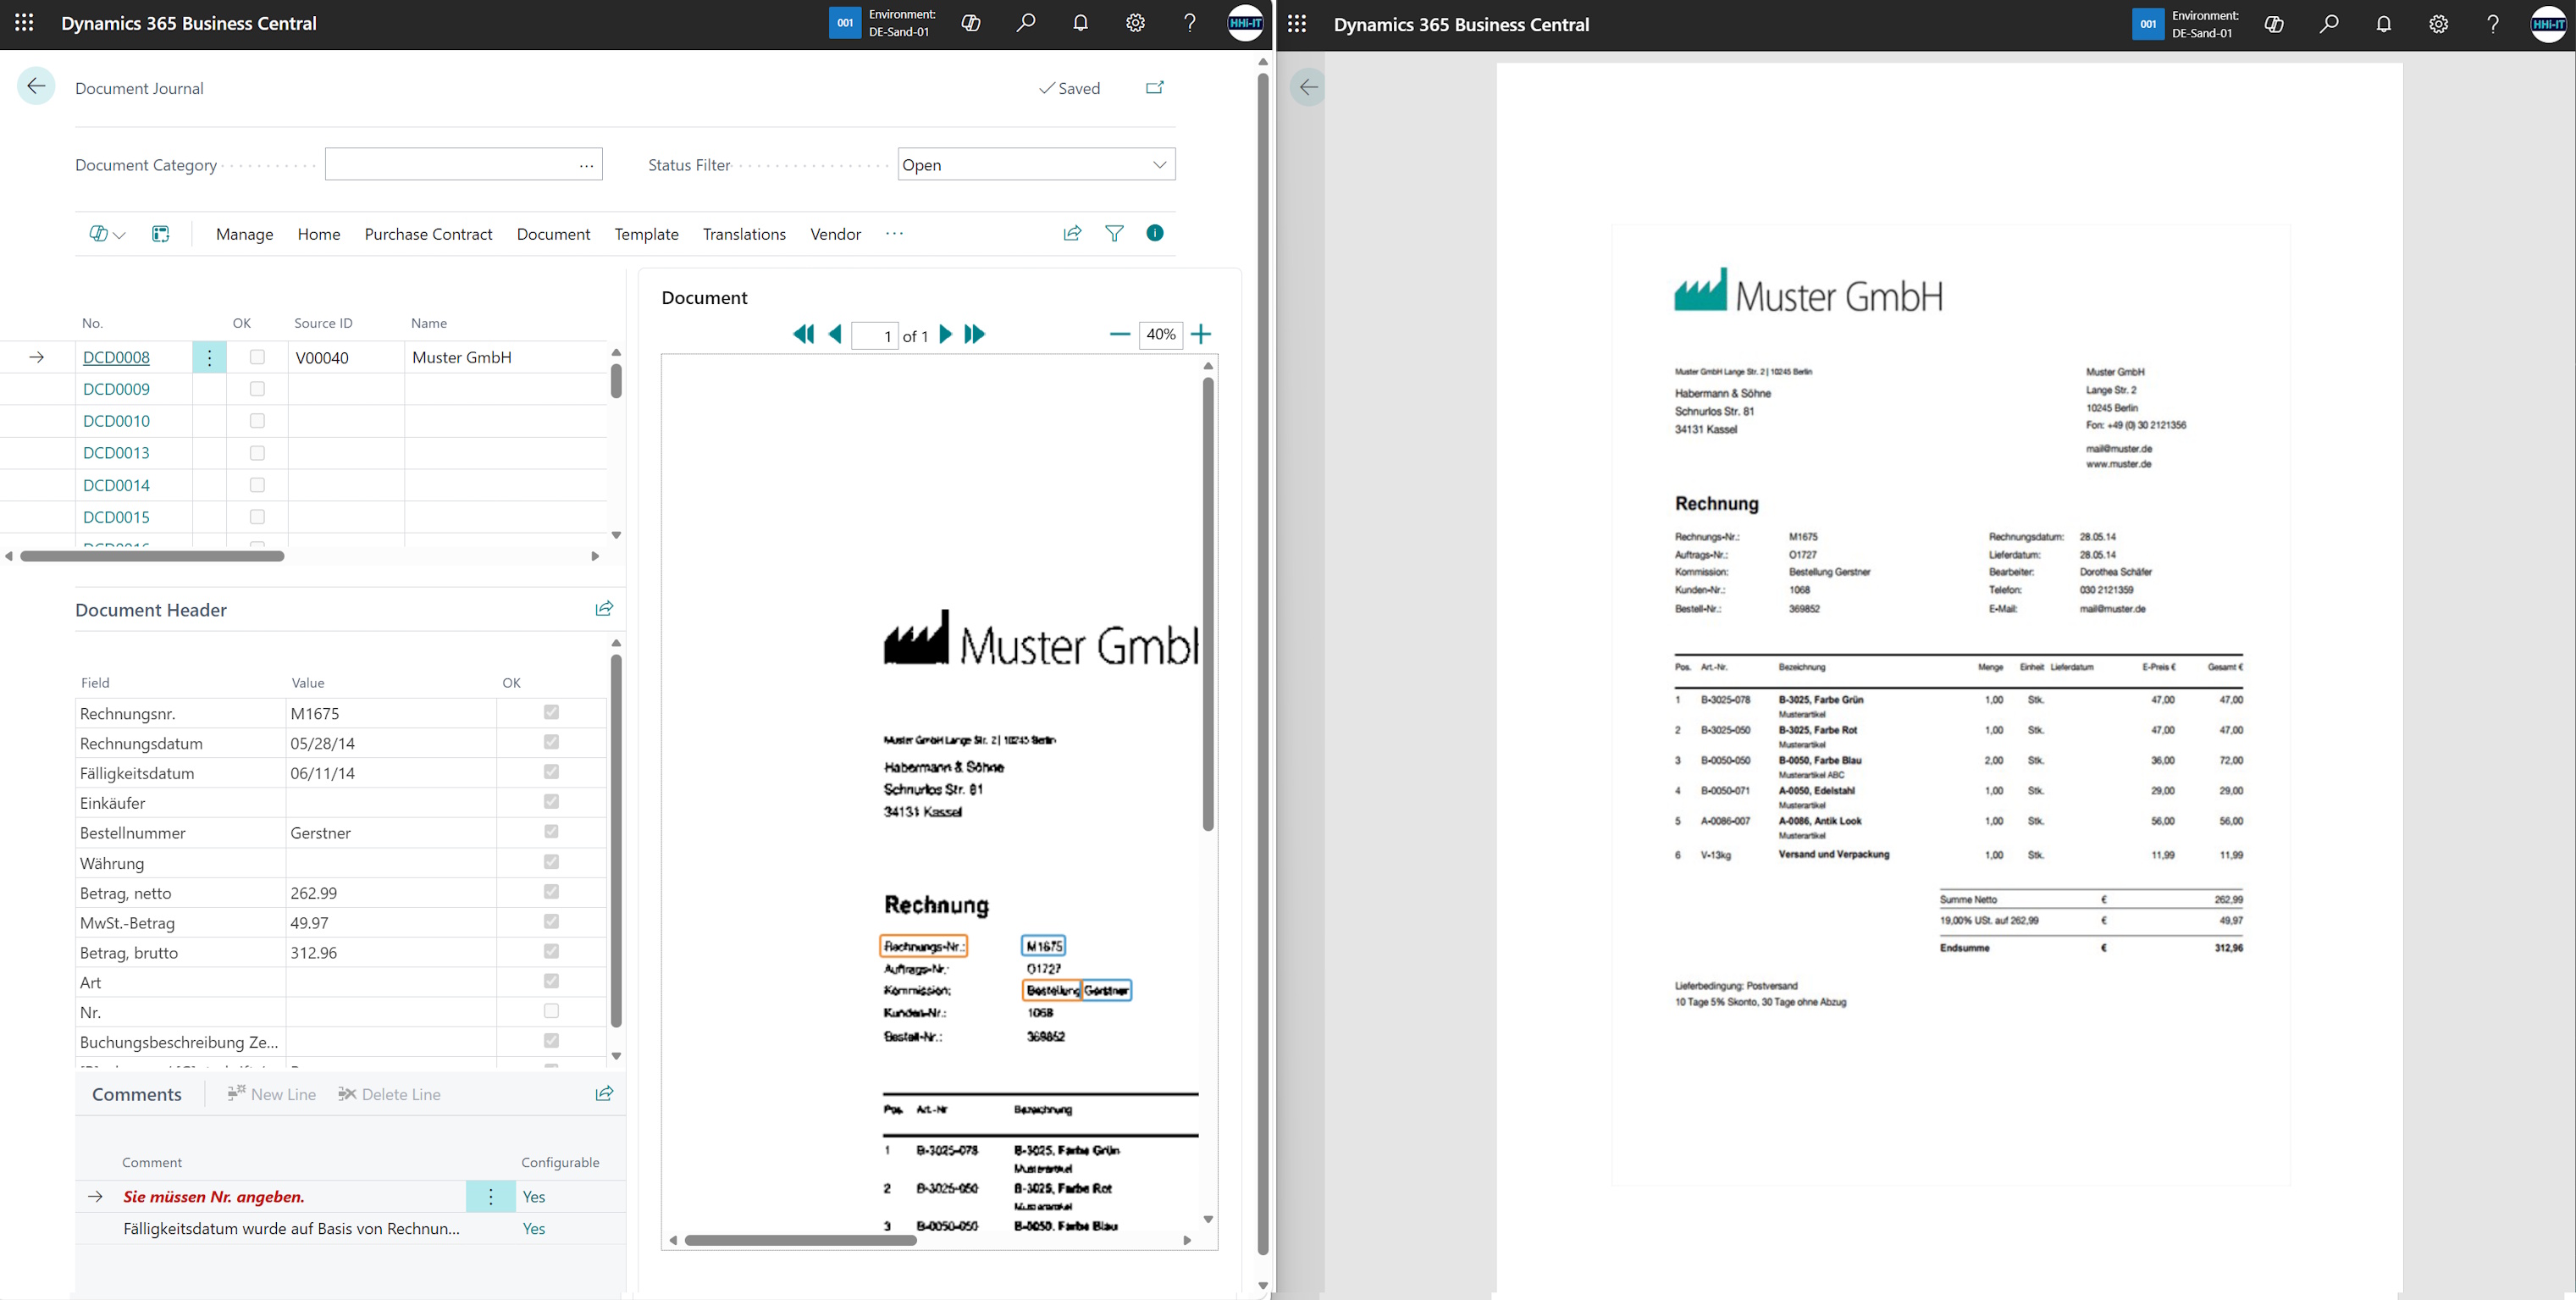The image size is (2576, 1300).
Task: Open document DCD0009 link
Action: point(116,389)
